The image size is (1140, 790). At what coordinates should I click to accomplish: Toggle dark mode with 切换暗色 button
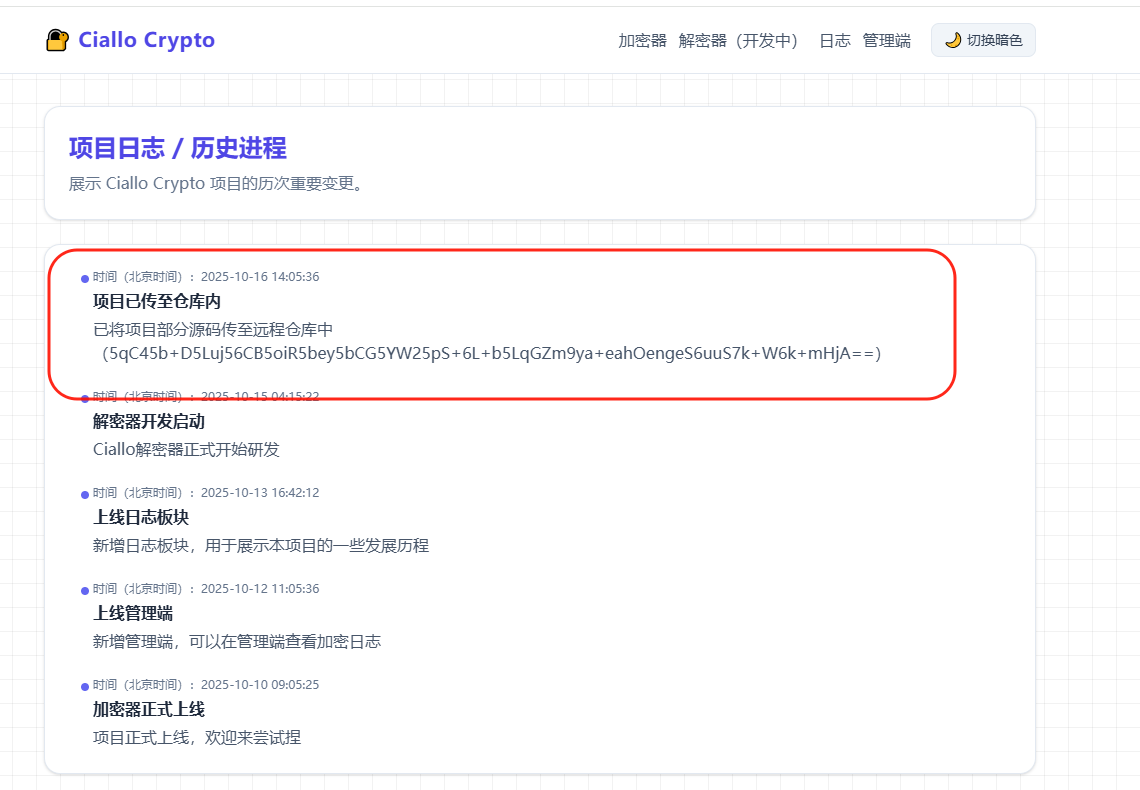click(x=983, y=40)
